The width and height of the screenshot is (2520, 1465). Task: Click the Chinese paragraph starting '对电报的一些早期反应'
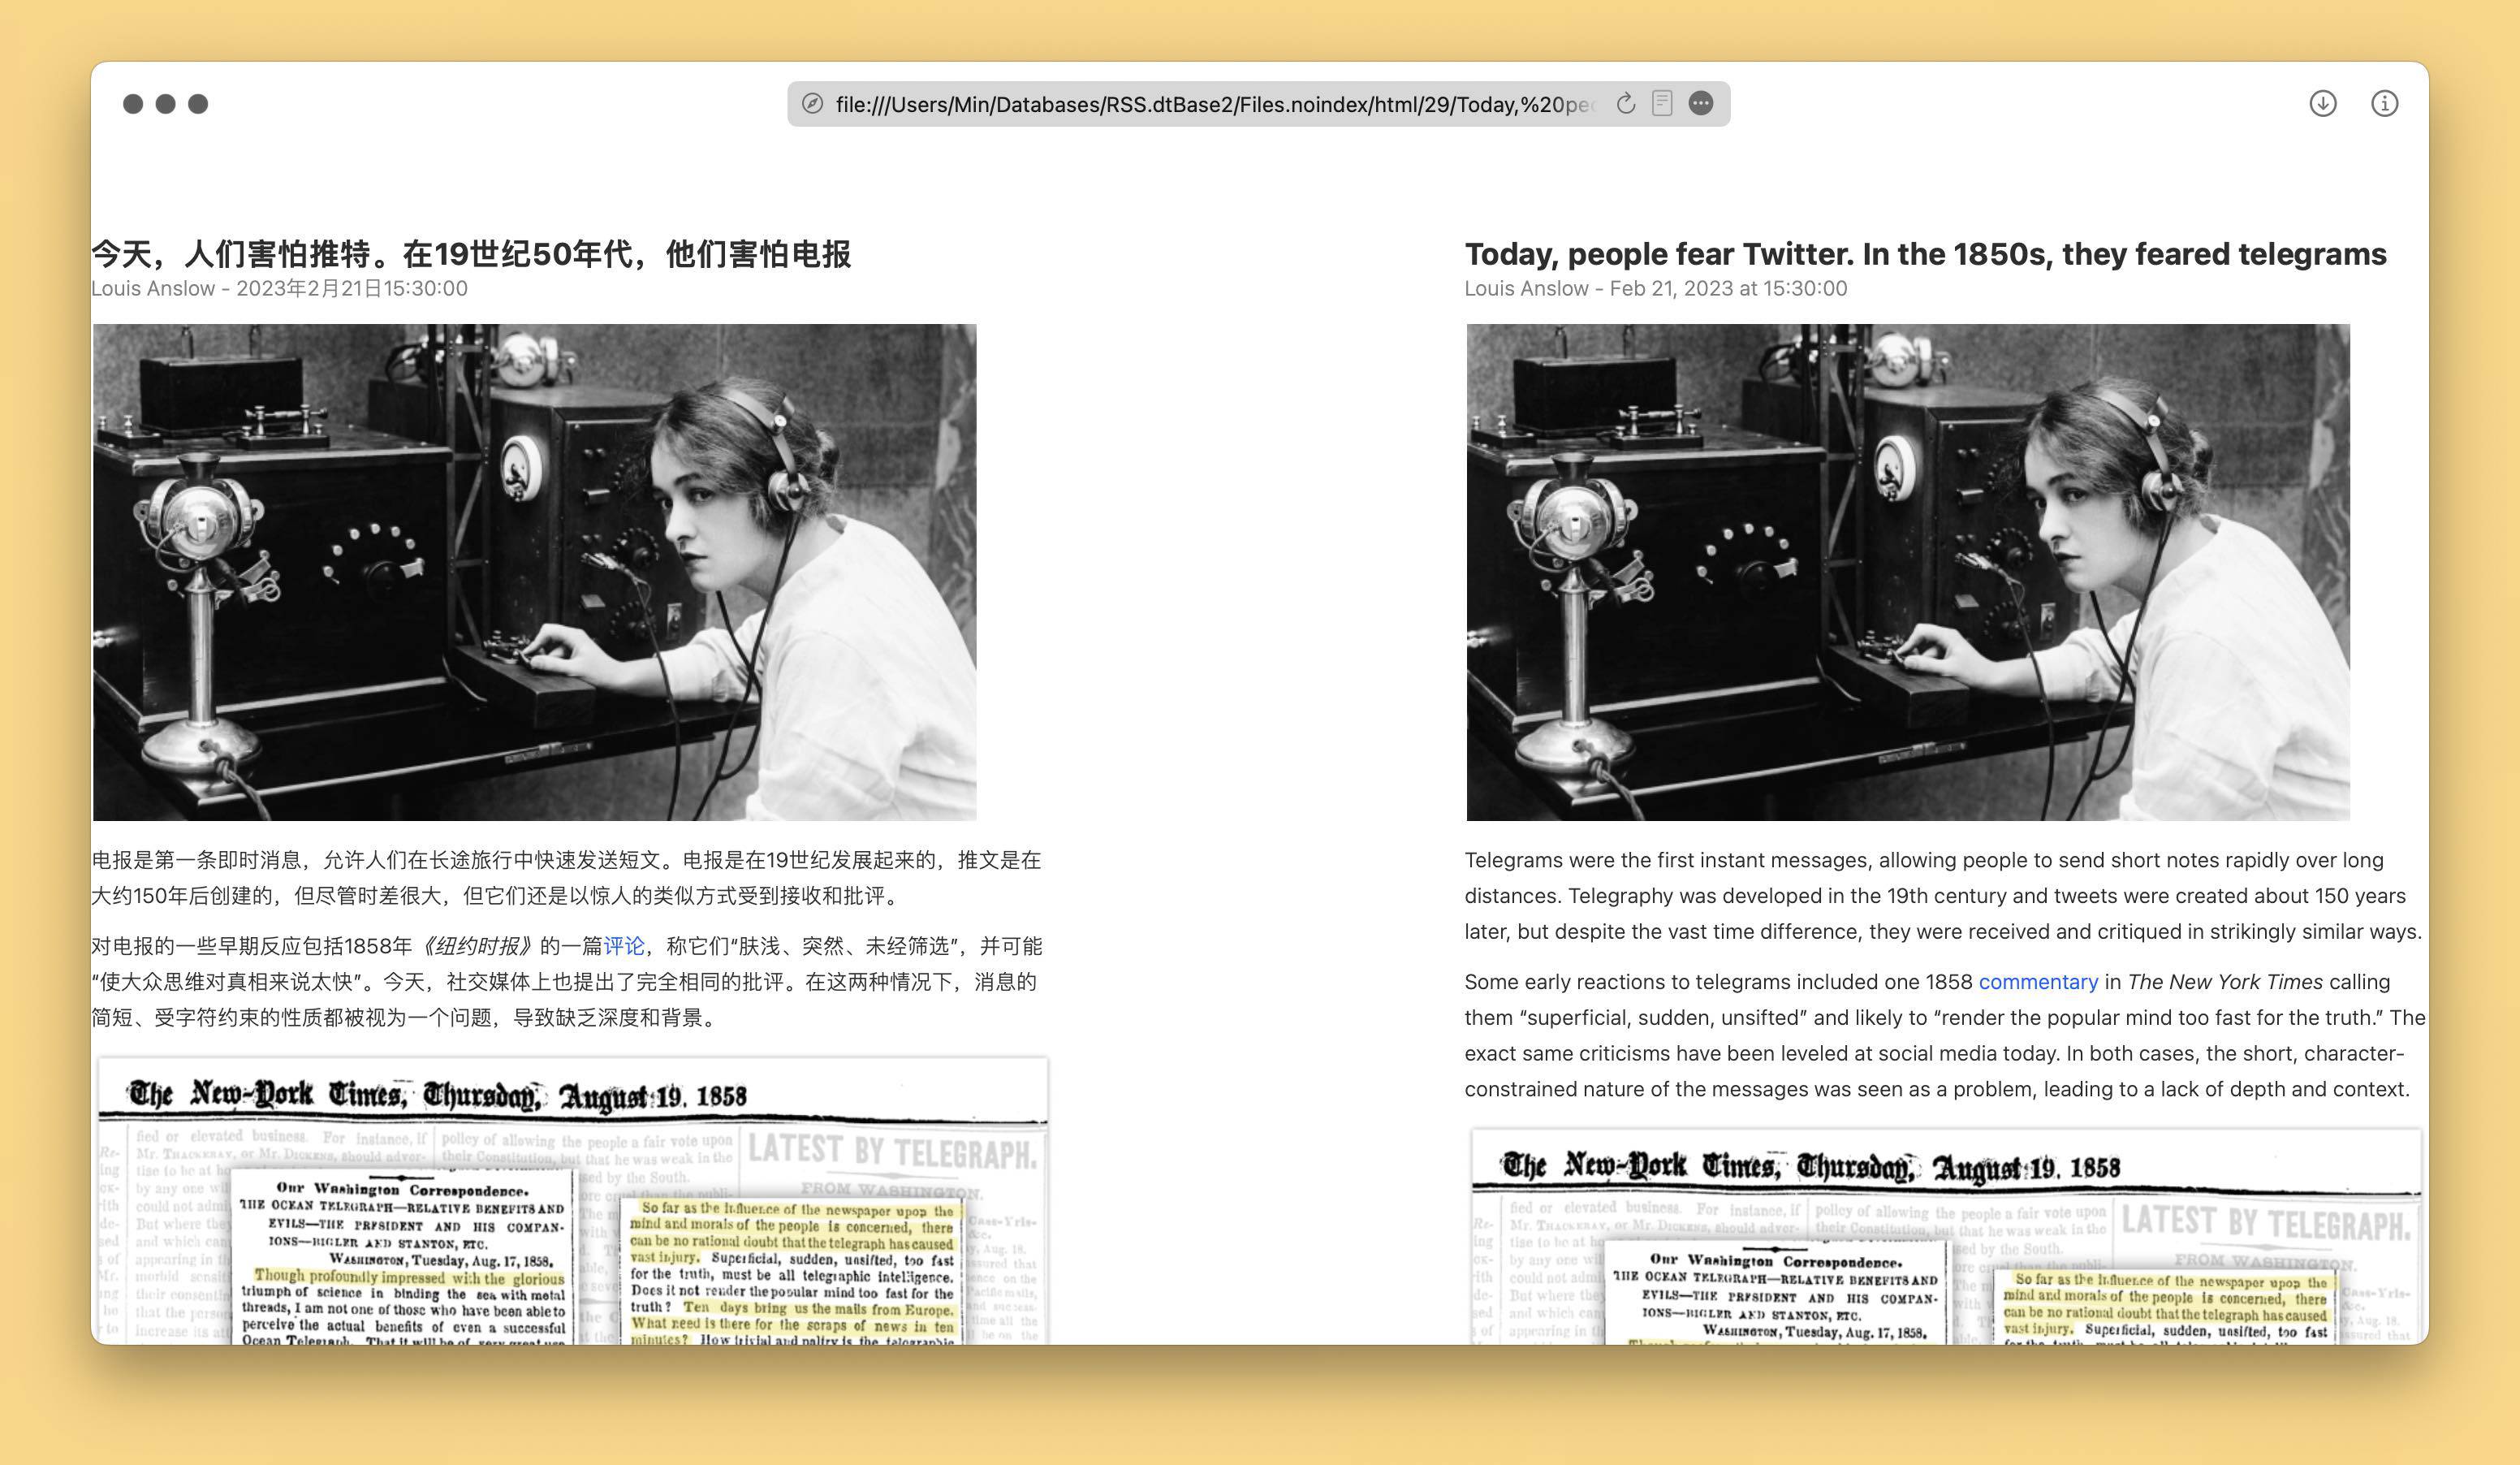pyautogui.click(x=567, y=982)
